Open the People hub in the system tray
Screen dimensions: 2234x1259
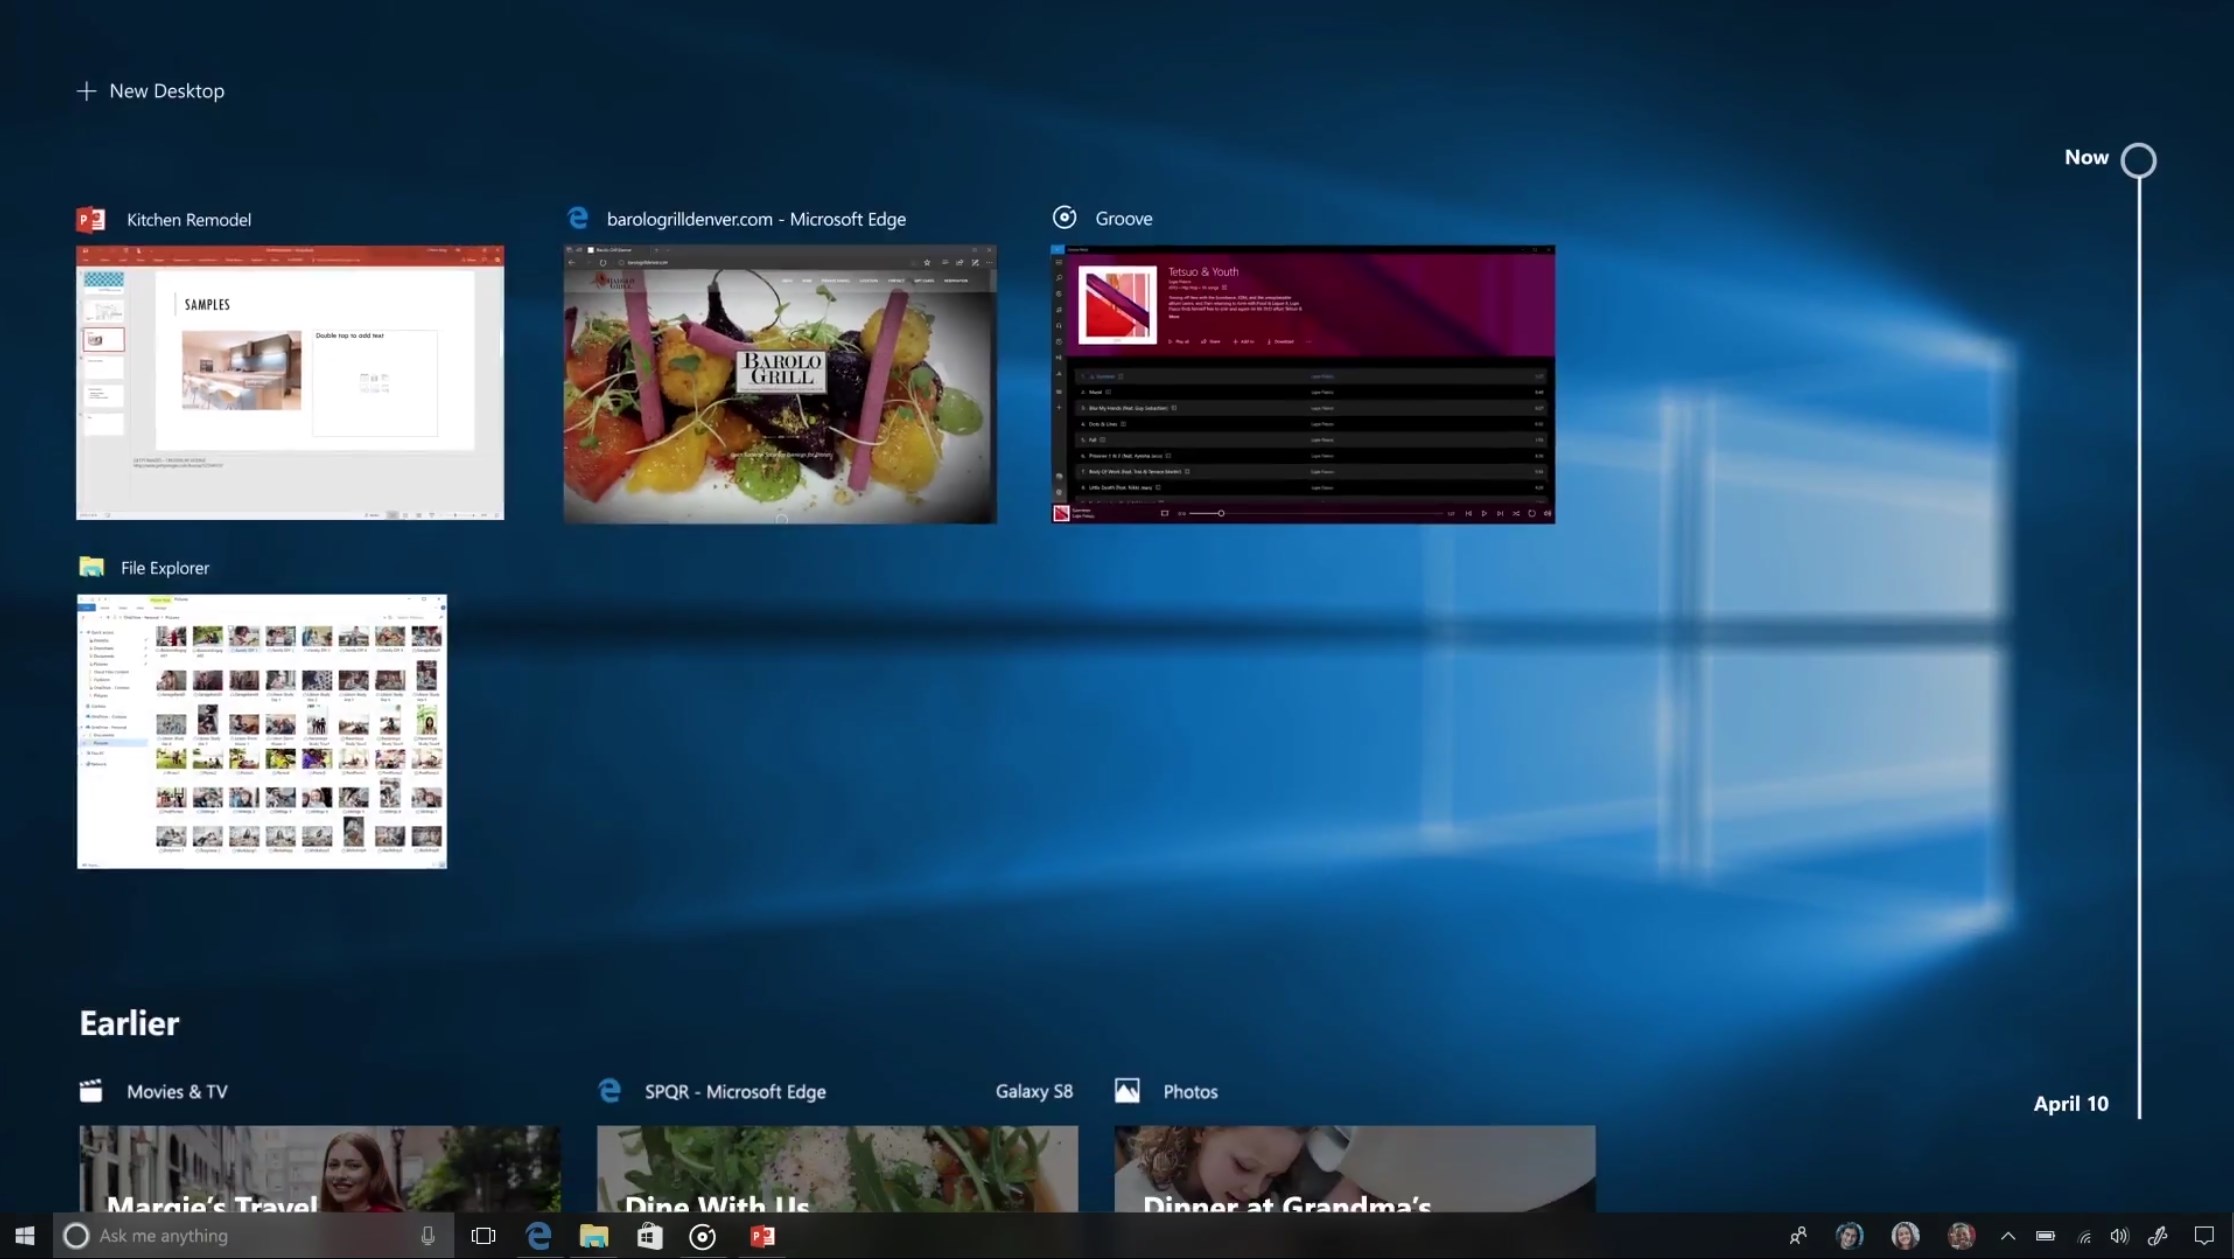[1797, 1236]
